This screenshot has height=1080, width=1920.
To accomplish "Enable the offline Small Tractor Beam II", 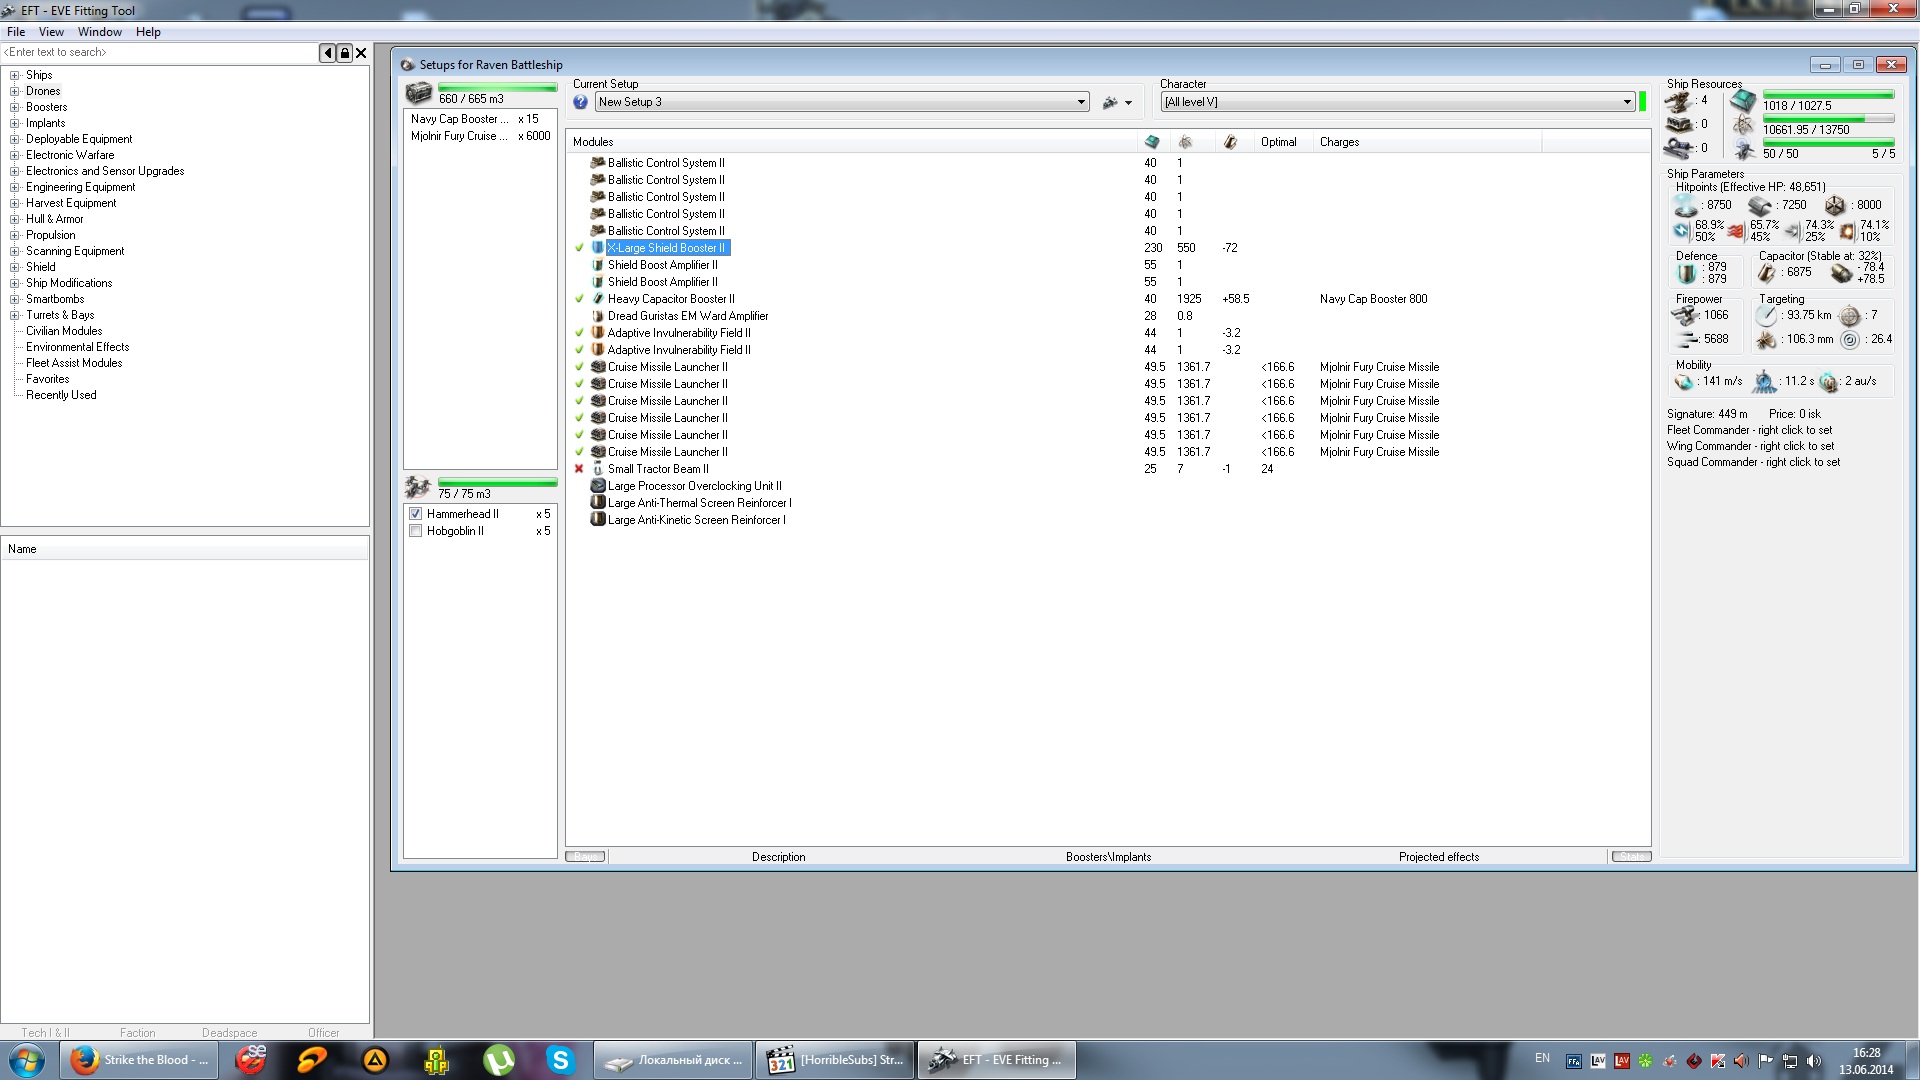I will click(579, 469).
